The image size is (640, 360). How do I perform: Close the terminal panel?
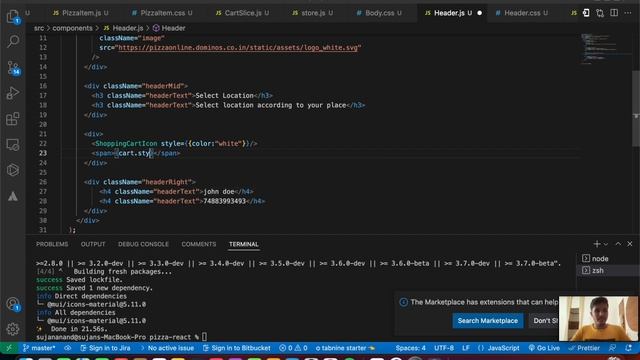point(630,244)
